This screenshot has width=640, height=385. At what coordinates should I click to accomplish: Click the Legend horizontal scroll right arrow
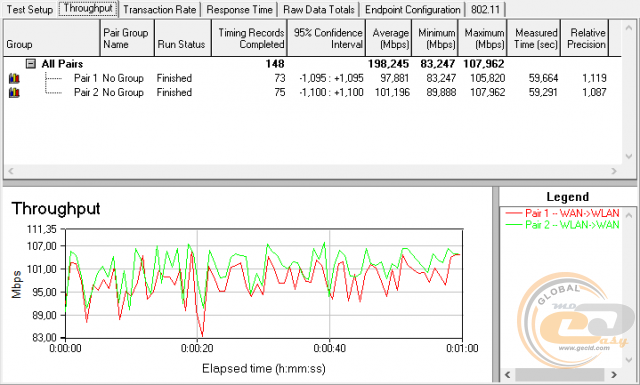click(x=613, y=374)
